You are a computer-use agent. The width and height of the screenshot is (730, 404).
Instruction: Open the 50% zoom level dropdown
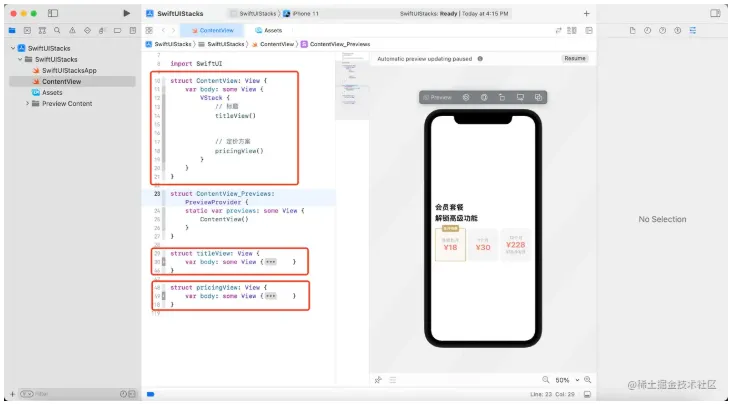click(x=567, y=380)
